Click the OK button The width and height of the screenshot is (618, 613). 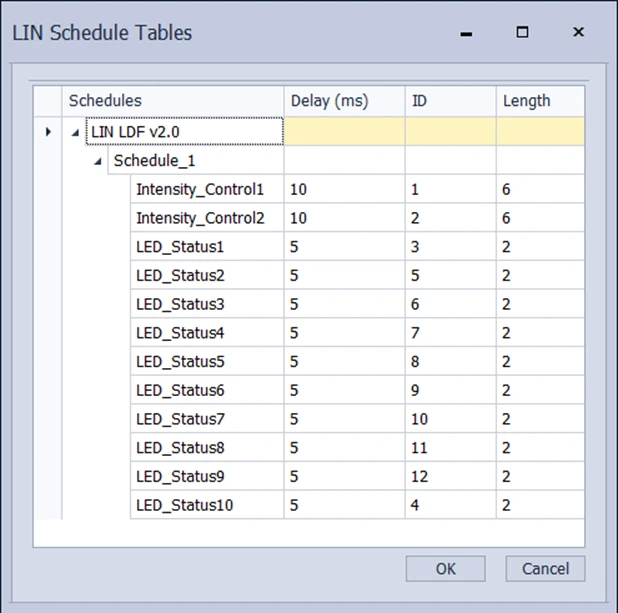pyautogui.click(x=445, y=569)
